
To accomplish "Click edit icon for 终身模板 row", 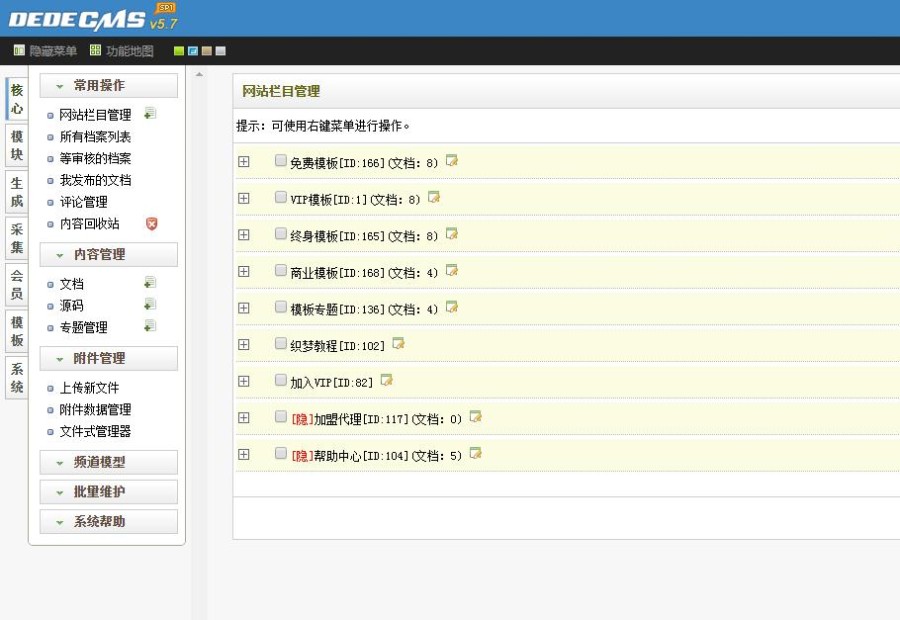I will click(452, 234).
